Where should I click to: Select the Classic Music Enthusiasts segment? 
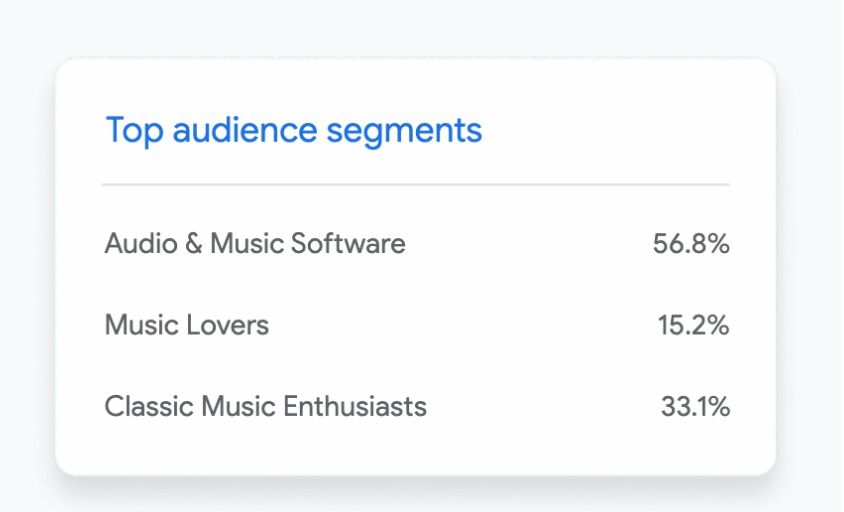point(265,406)
